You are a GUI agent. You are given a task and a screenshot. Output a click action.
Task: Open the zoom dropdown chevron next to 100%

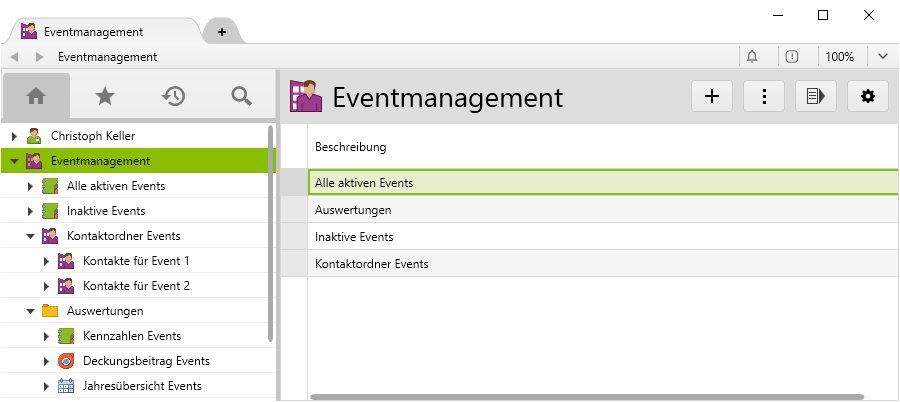coord(883,57)
